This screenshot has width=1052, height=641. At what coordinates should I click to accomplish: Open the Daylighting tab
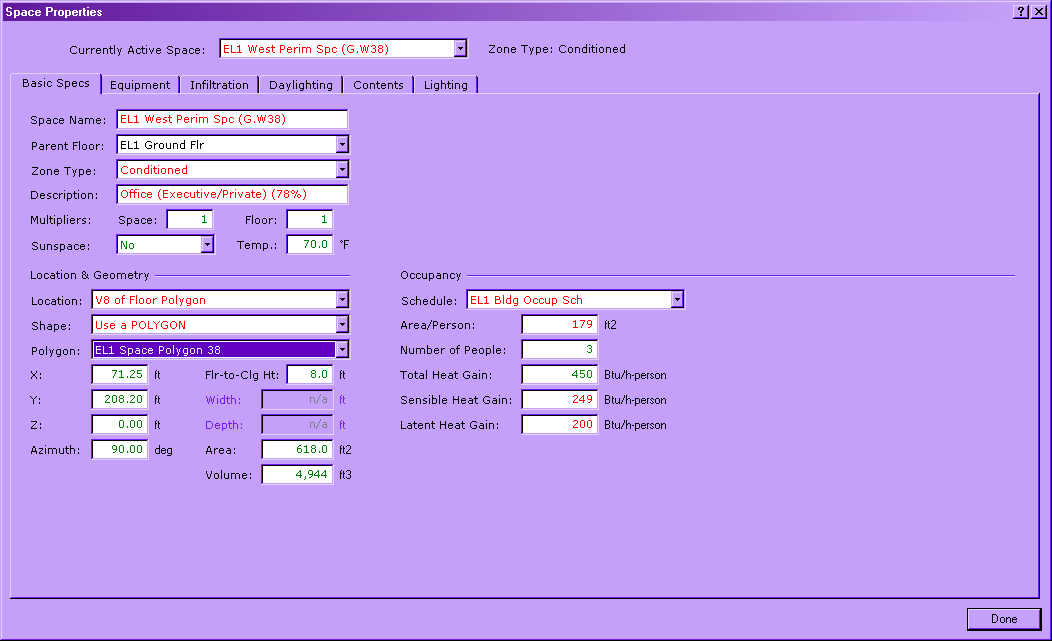[300, 85]
